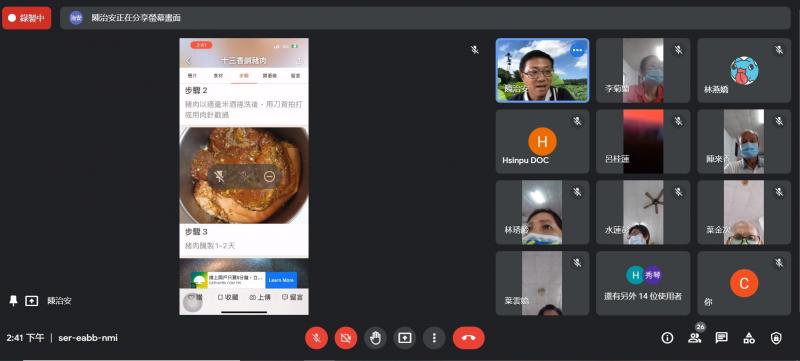Click the 陳治安正在分享螢幕畫面 banner text
The width and height of the screenshot is (800, 361).
coord(136,18)
